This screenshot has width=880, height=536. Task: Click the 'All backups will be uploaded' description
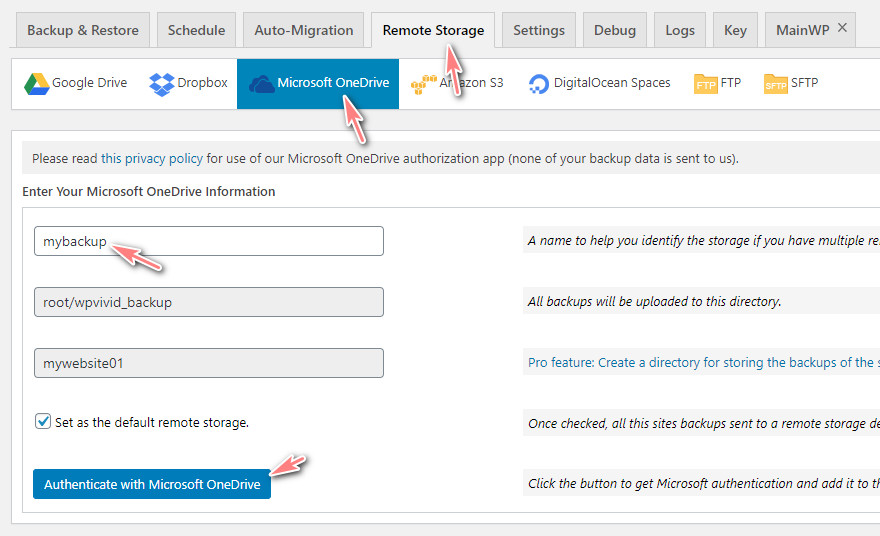point(654,301)
